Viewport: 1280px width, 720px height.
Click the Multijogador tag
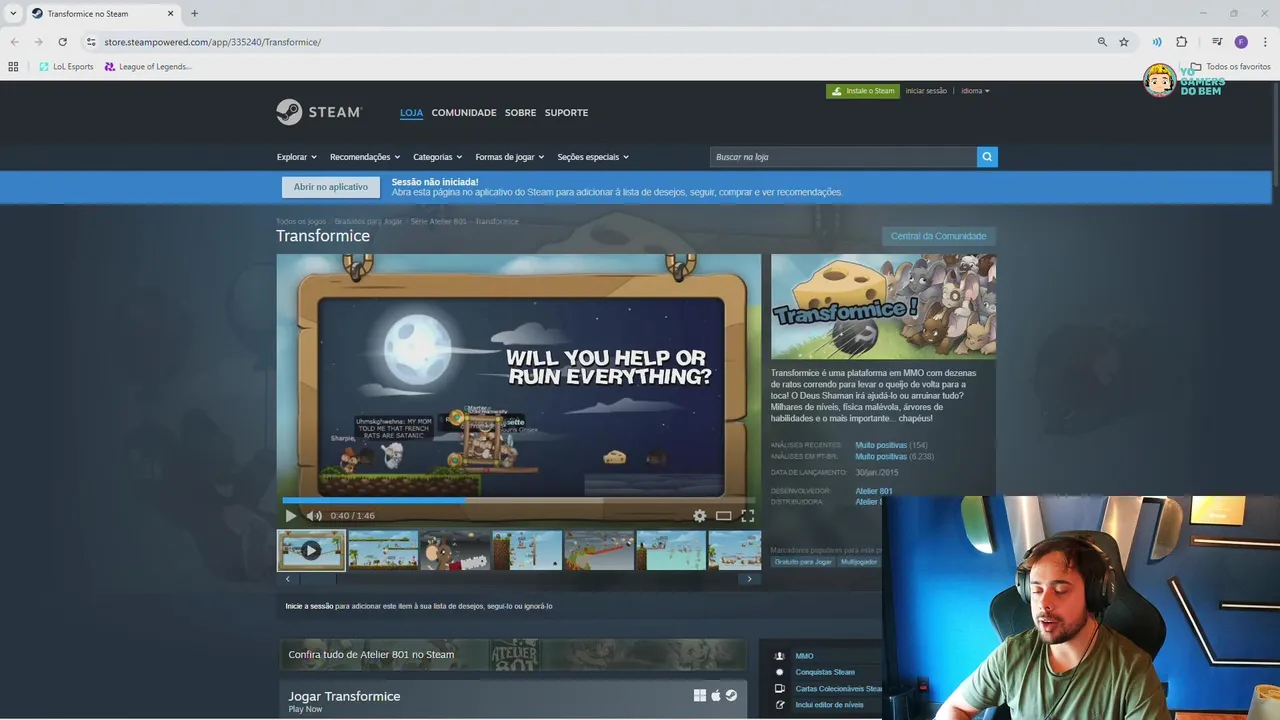coord(859,562)
